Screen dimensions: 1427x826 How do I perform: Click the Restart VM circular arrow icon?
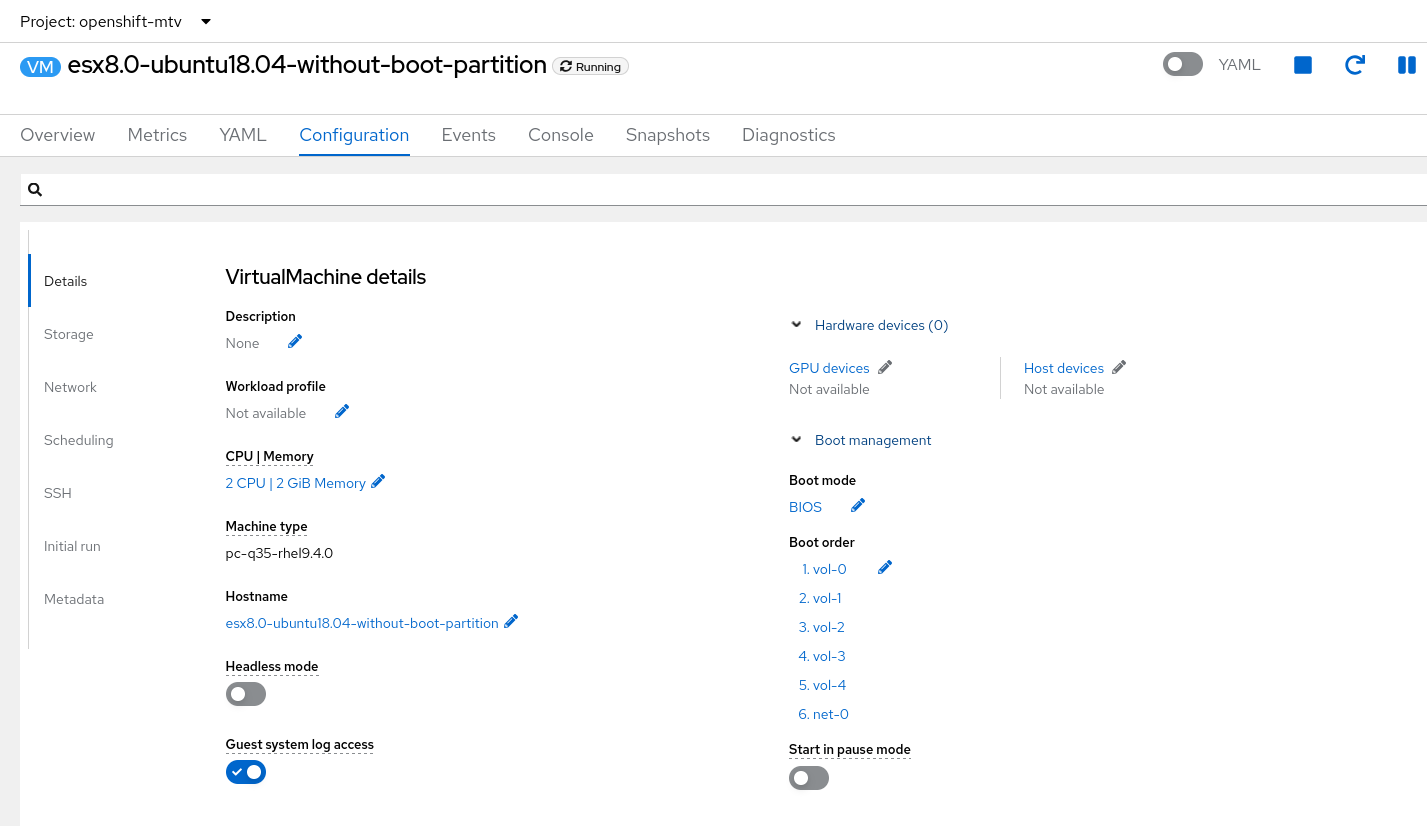pos(1354,65)
